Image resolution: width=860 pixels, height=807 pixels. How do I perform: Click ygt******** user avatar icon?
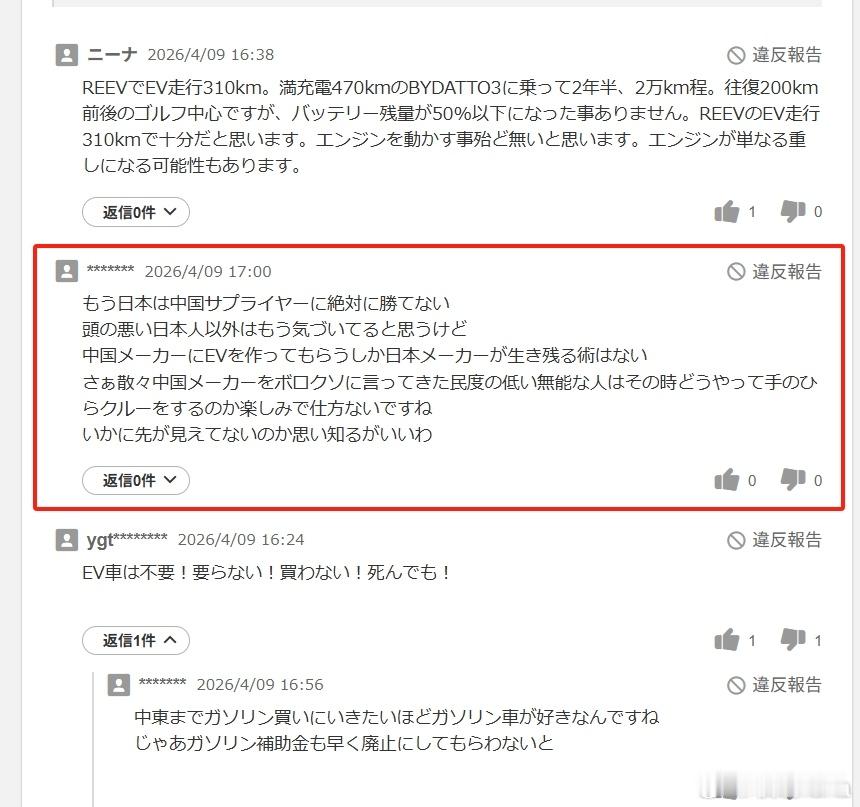tap(66, 540)
